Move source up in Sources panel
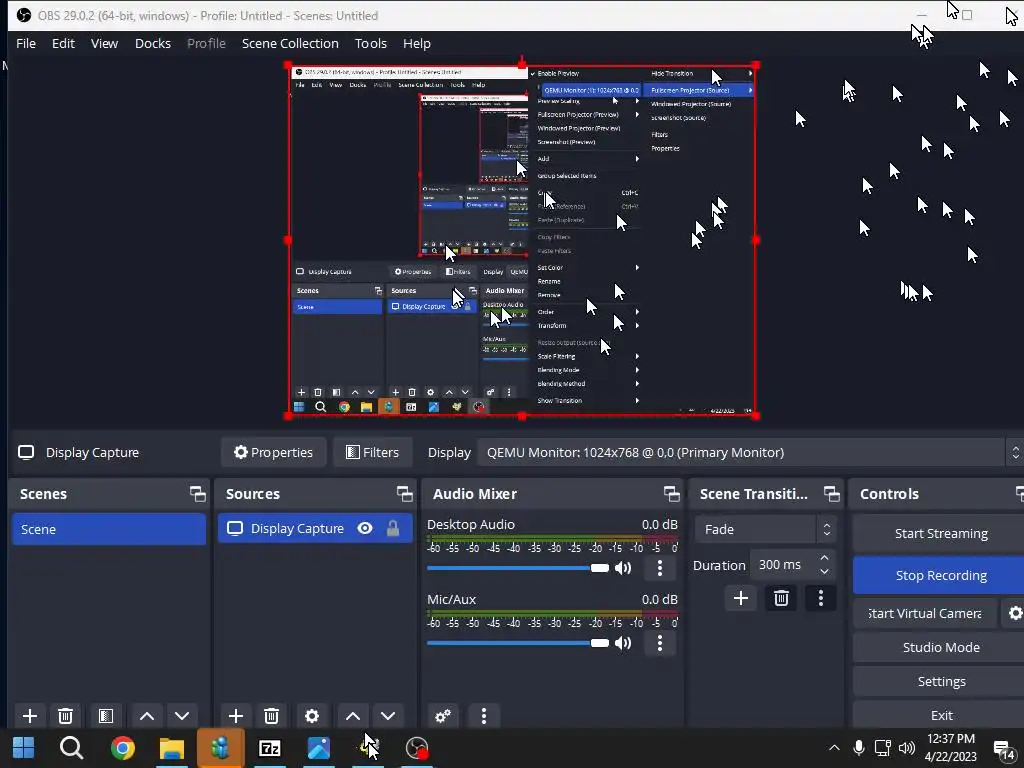The height and width of the screenshot is (768, 1024). [353, 716]
